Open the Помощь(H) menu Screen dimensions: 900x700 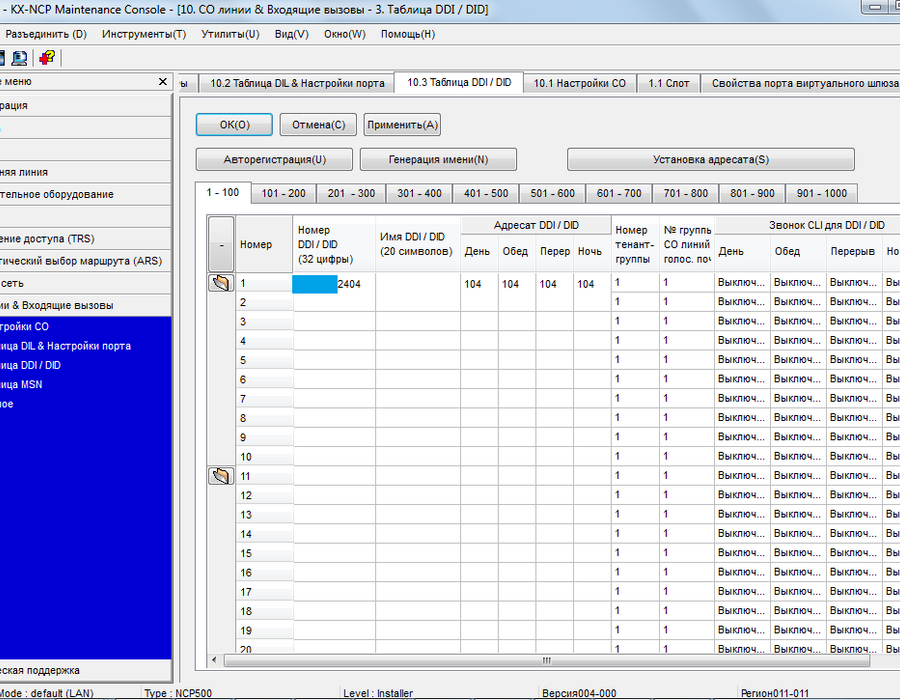[x=408, y=34]
